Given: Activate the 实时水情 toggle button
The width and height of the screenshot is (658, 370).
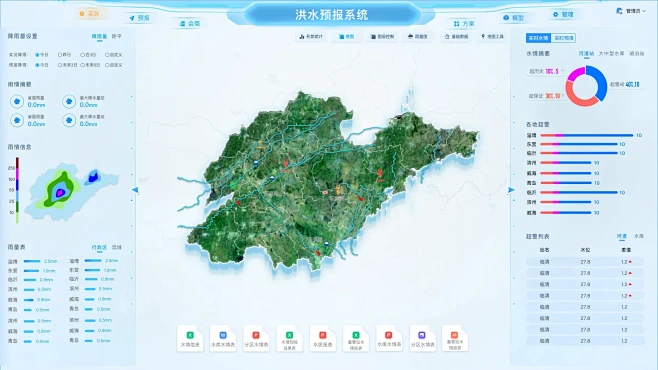Looking at the screenshot, I should coord(538,38).
